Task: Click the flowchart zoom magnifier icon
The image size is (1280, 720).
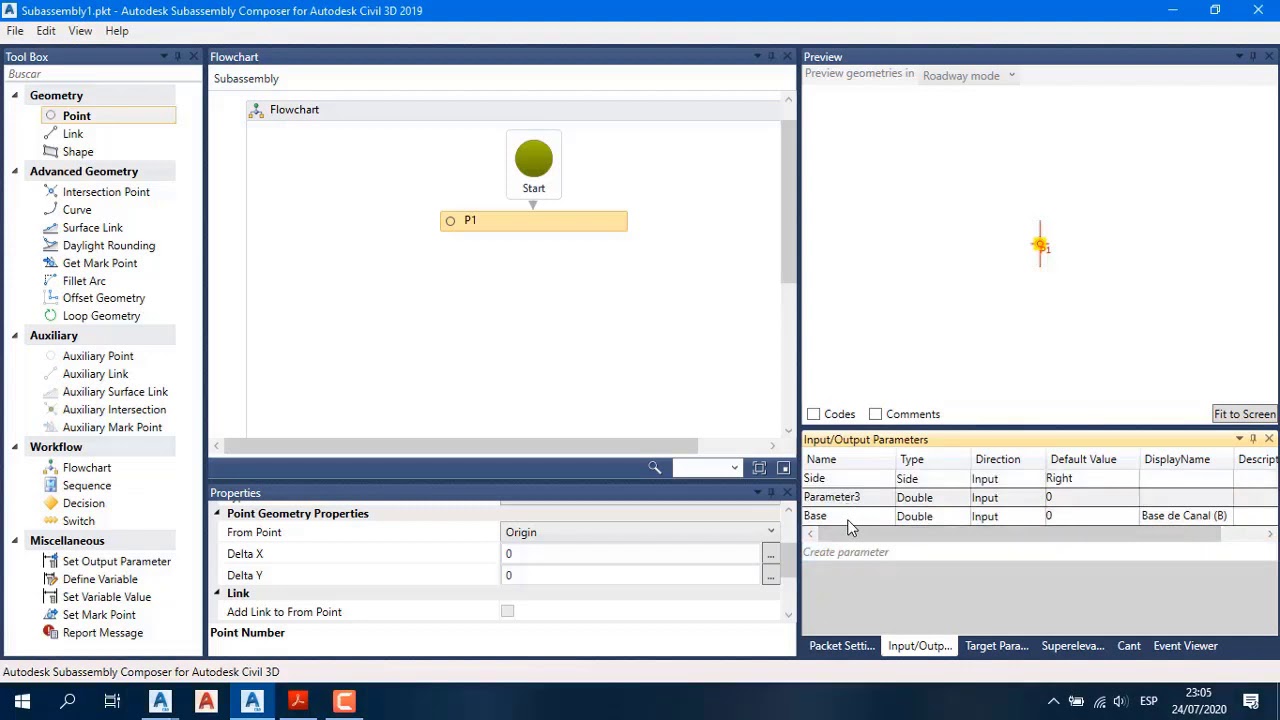Action: tap(654, 468)
